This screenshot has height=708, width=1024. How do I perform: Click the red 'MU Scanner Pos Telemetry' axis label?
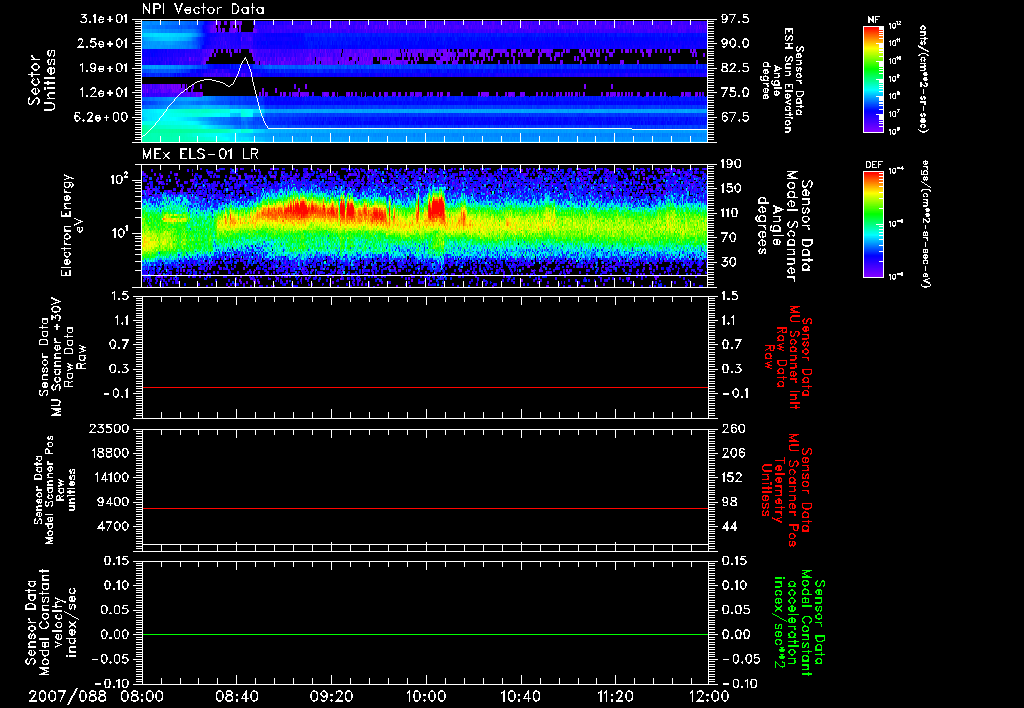787,490
